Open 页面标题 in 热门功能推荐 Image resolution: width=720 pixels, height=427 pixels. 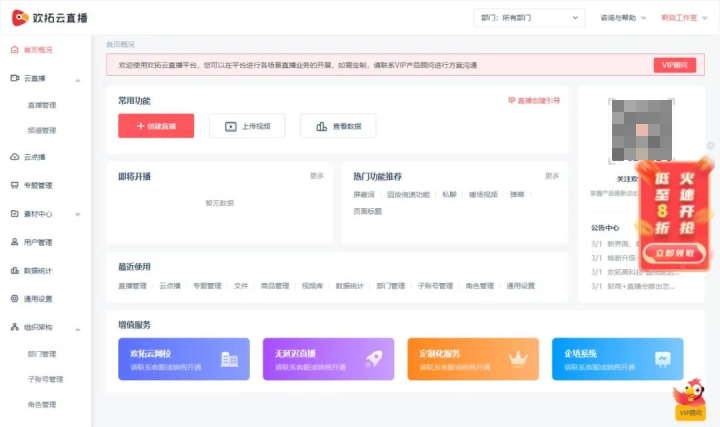367,211
